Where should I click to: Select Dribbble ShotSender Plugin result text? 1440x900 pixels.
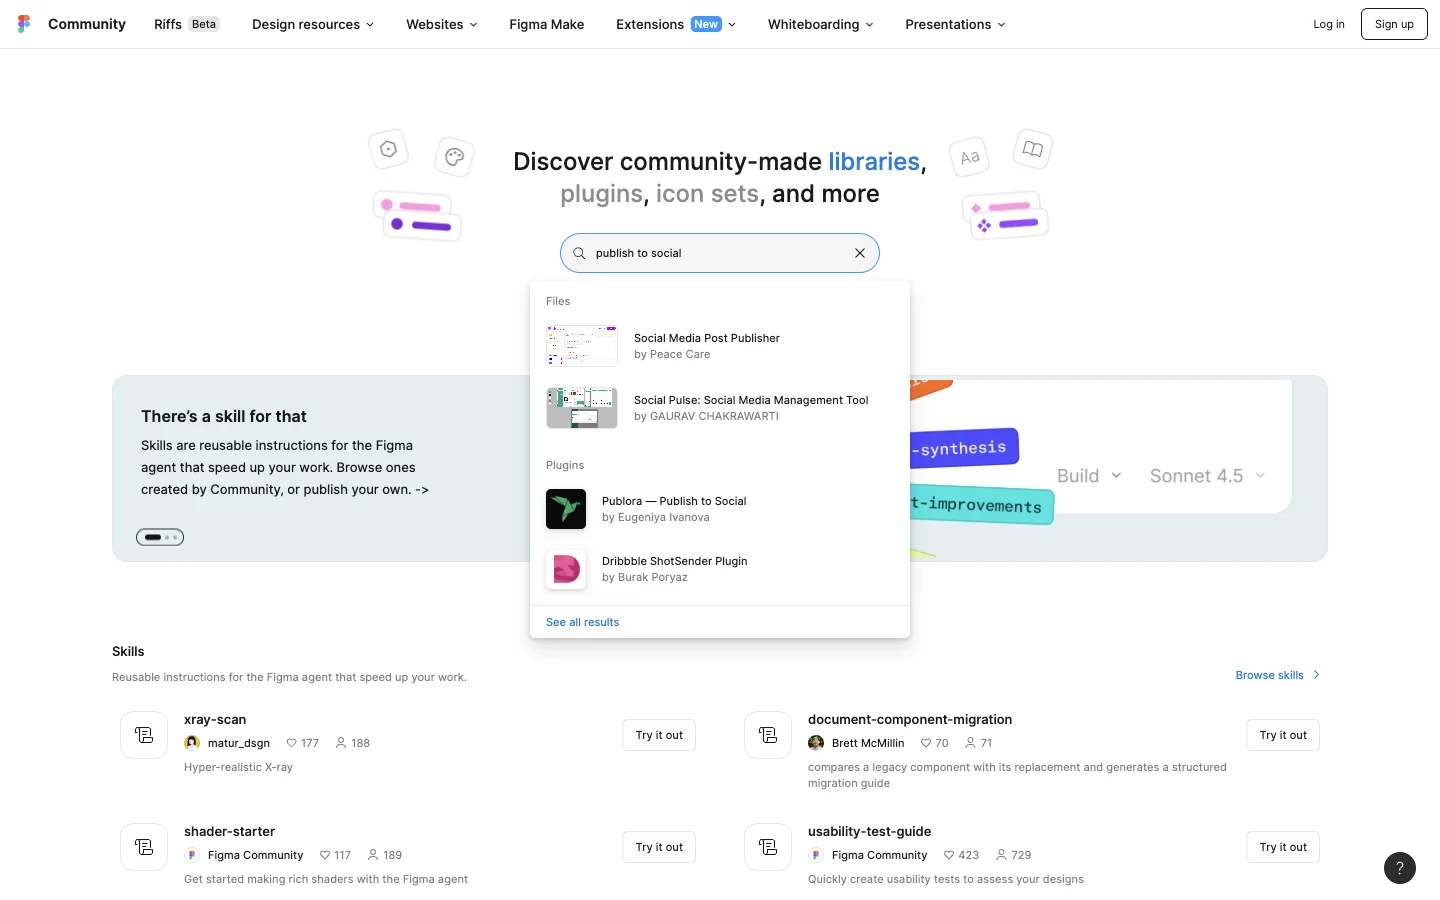click(675, 561)
